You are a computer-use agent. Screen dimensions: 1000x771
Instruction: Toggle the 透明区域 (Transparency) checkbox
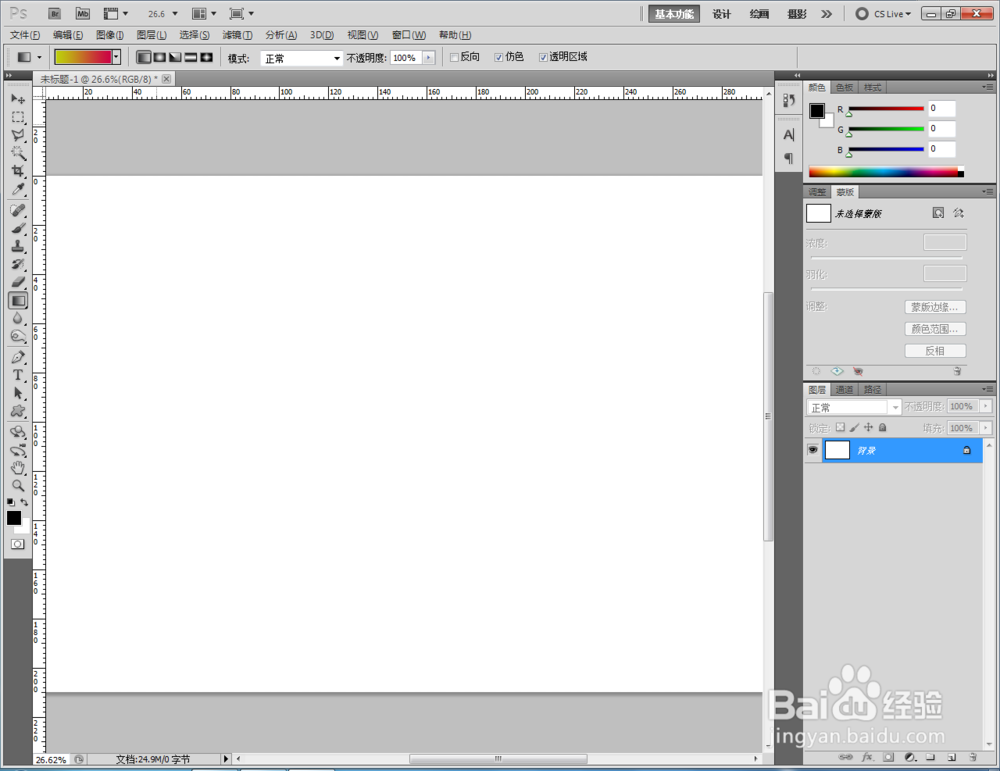(x=543, y=57)
